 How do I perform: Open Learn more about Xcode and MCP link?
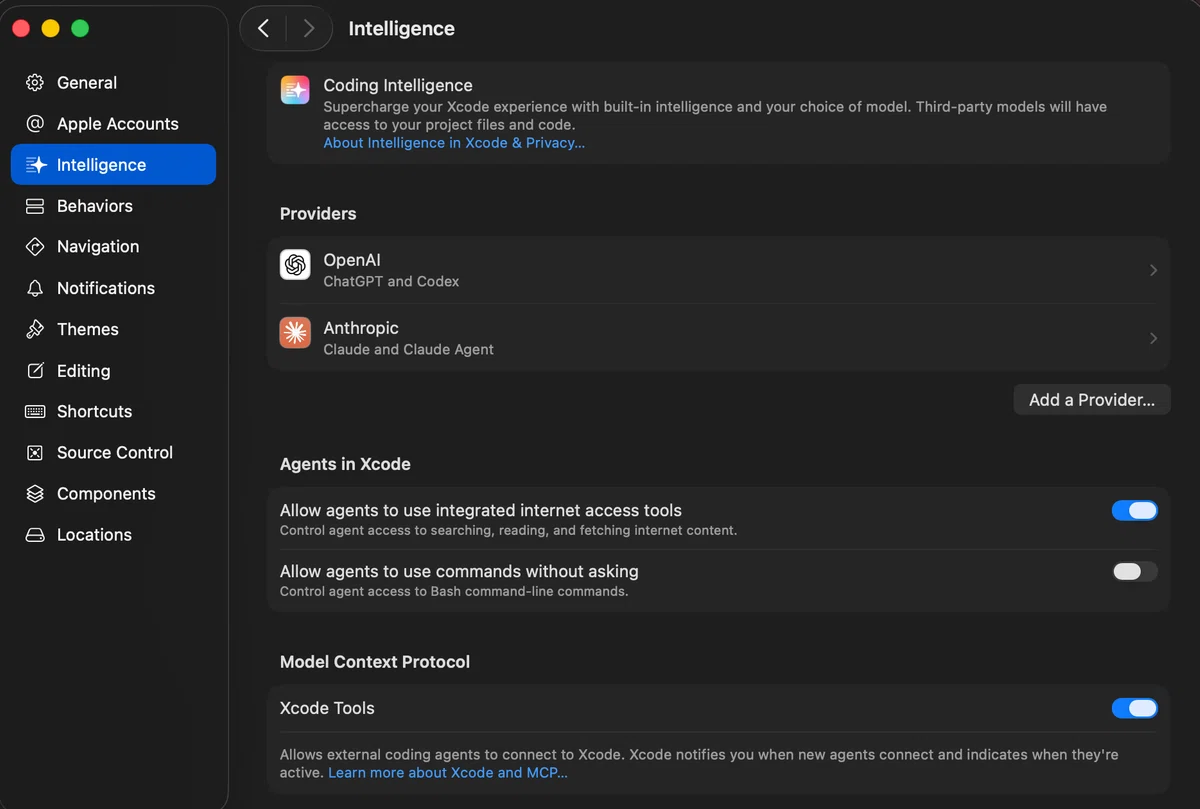coord(448,773)
